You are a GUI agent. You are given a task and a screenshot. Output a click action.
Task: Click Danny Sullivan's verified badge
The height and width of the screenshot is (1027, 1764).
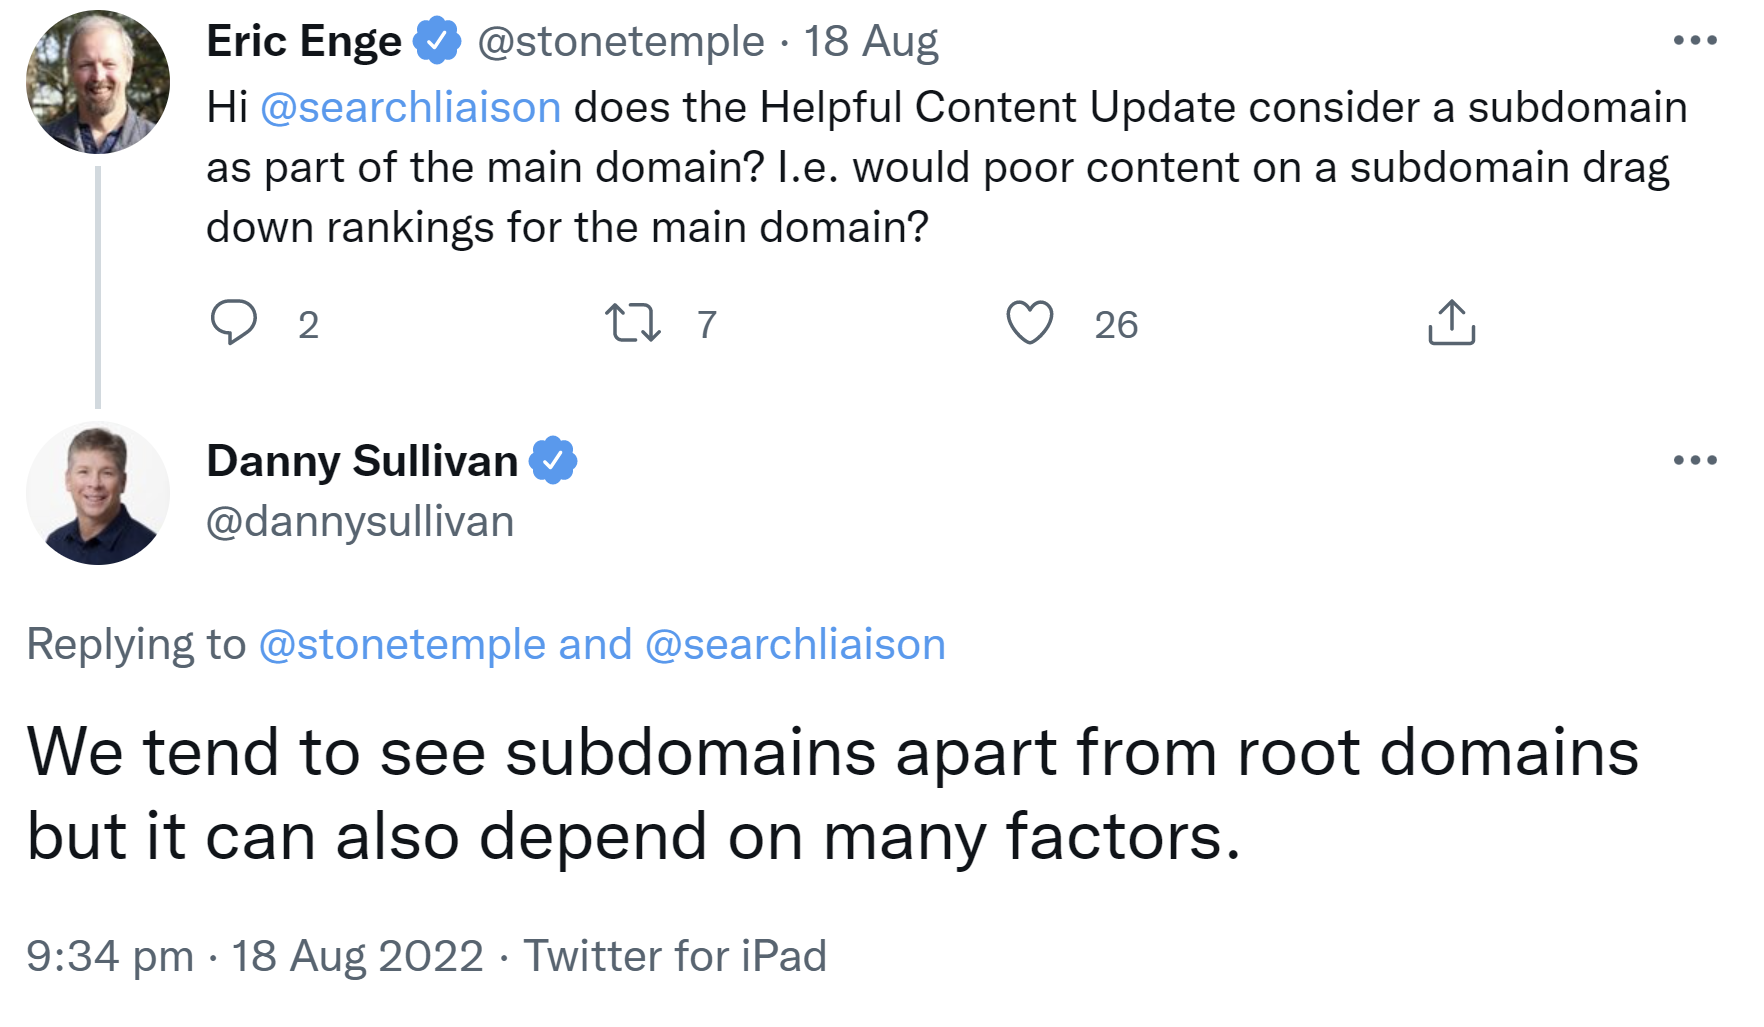[x=553, y=460]
